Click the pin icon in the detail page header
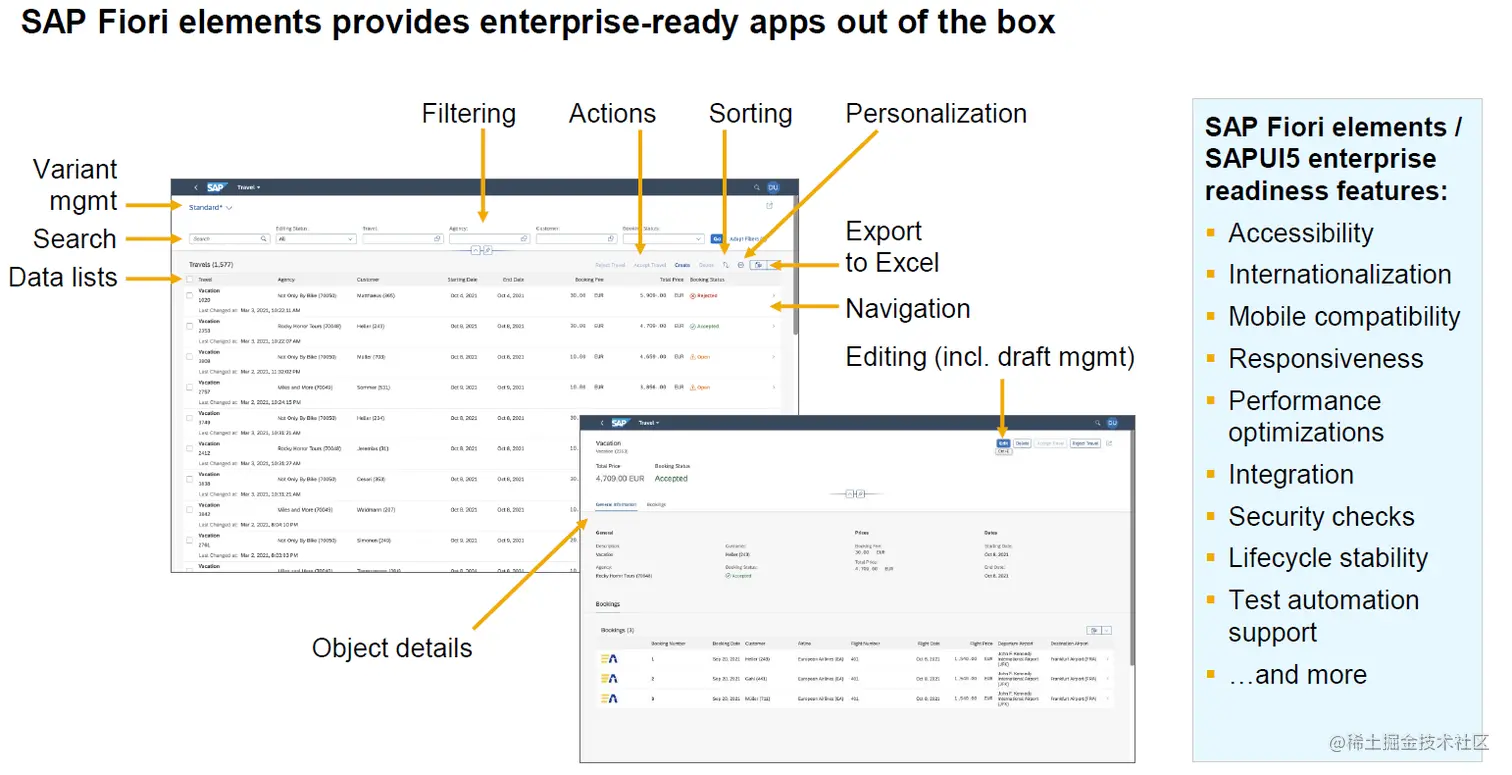 coord(861,494)
